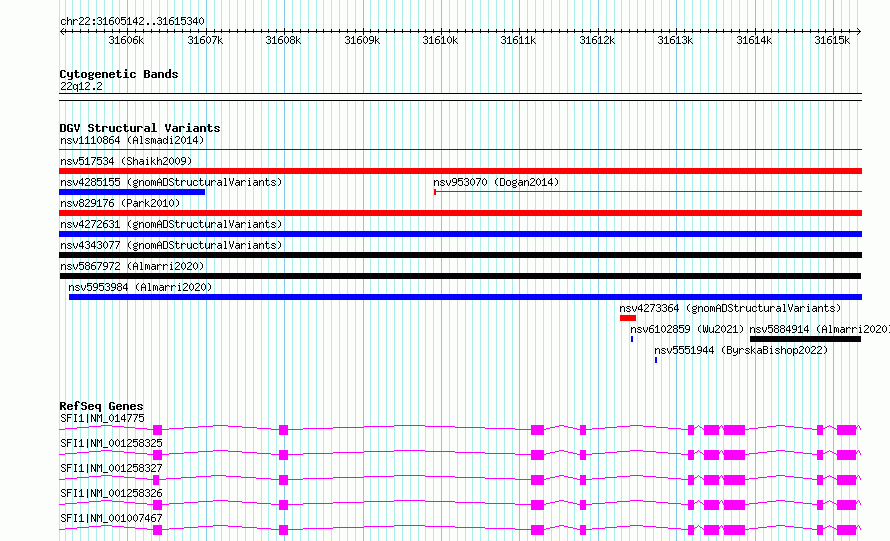Click the 31615k ruler tick label
The image size is (890, 541).
coord(832,40)
